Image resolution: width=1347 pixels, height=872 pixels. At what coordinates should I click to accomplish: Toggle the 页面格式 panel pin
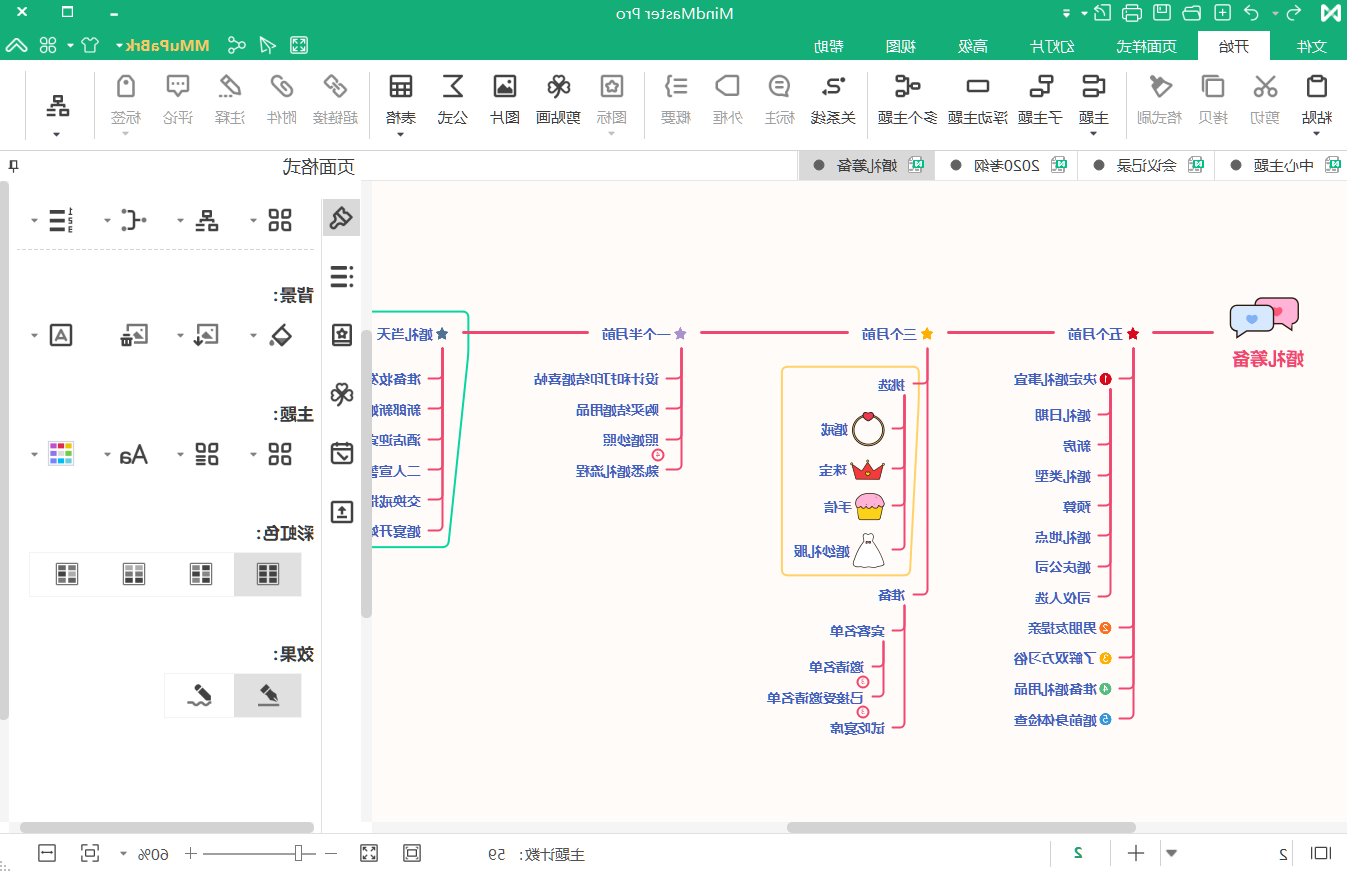point(12,166)
